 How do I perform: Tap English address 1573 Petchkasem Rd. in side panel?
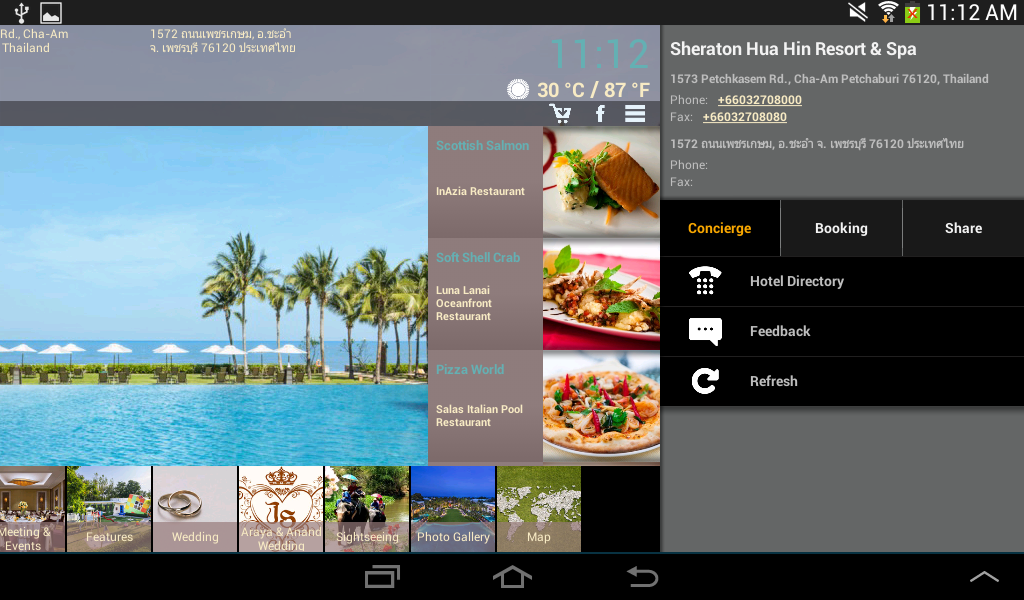click(x=829, y=79)
